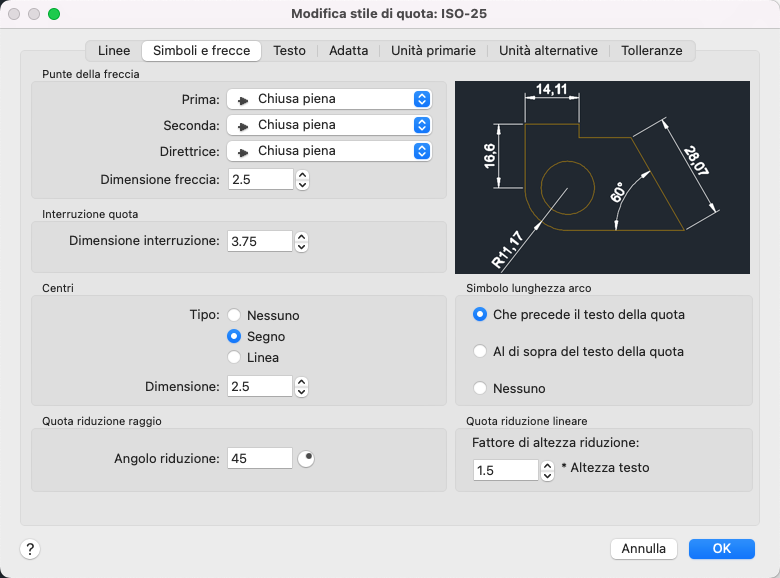Switch to the Linee tab
Image resolution: width=780 pixels, height=578 pixels.
click(114, 50)
